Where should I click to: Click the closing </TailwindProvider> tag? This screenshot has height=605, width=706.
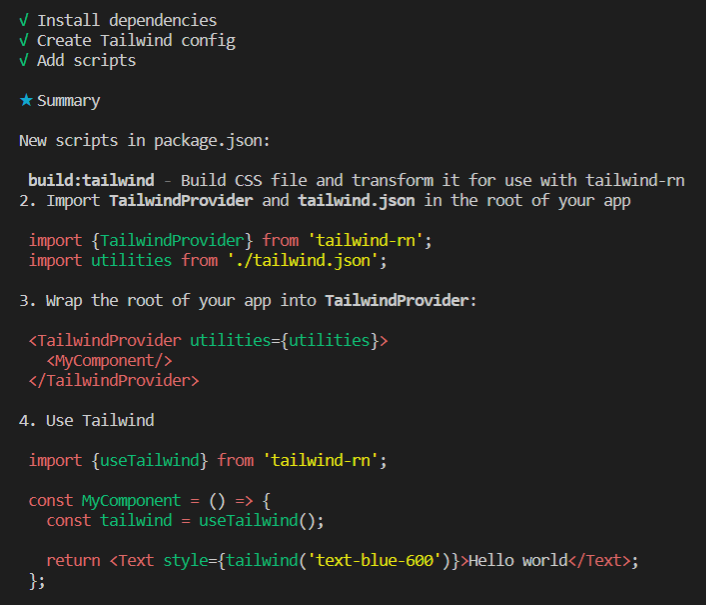(114, 381)
